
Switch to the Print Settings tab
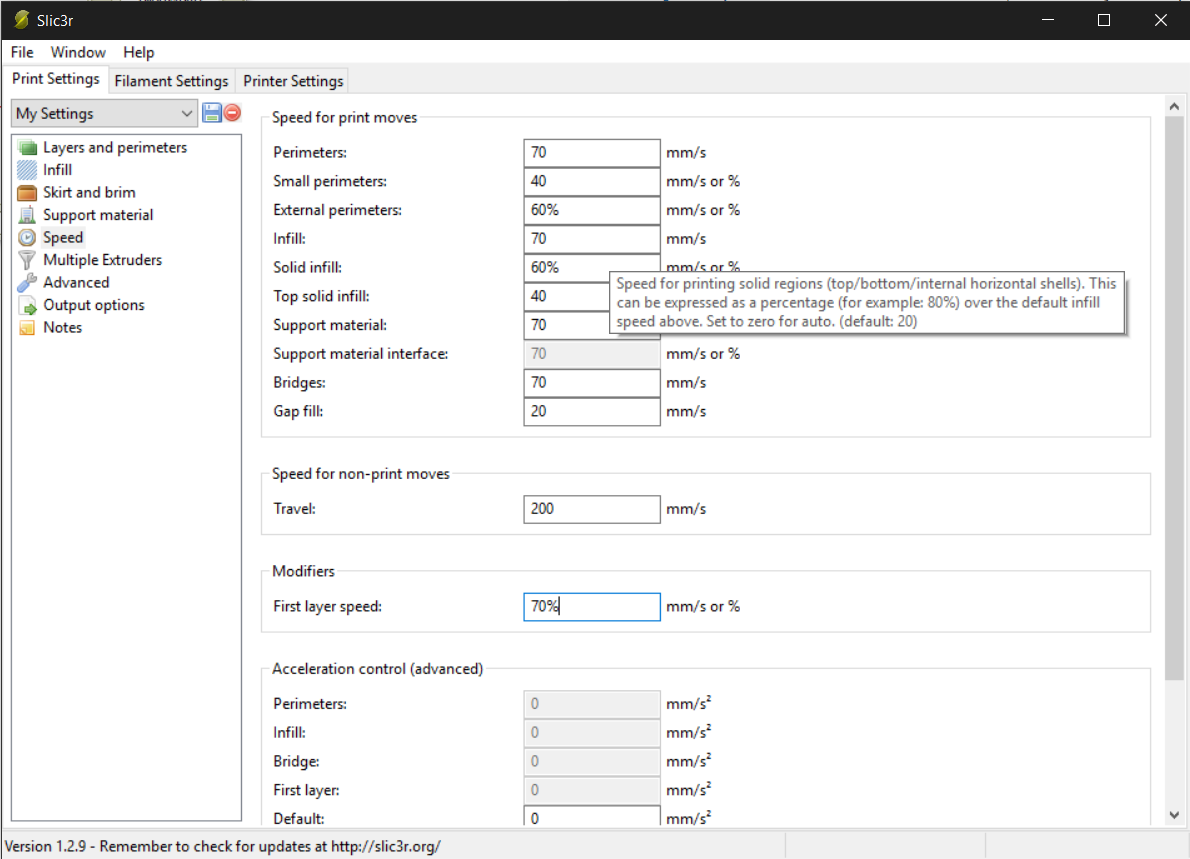[55, 79]
